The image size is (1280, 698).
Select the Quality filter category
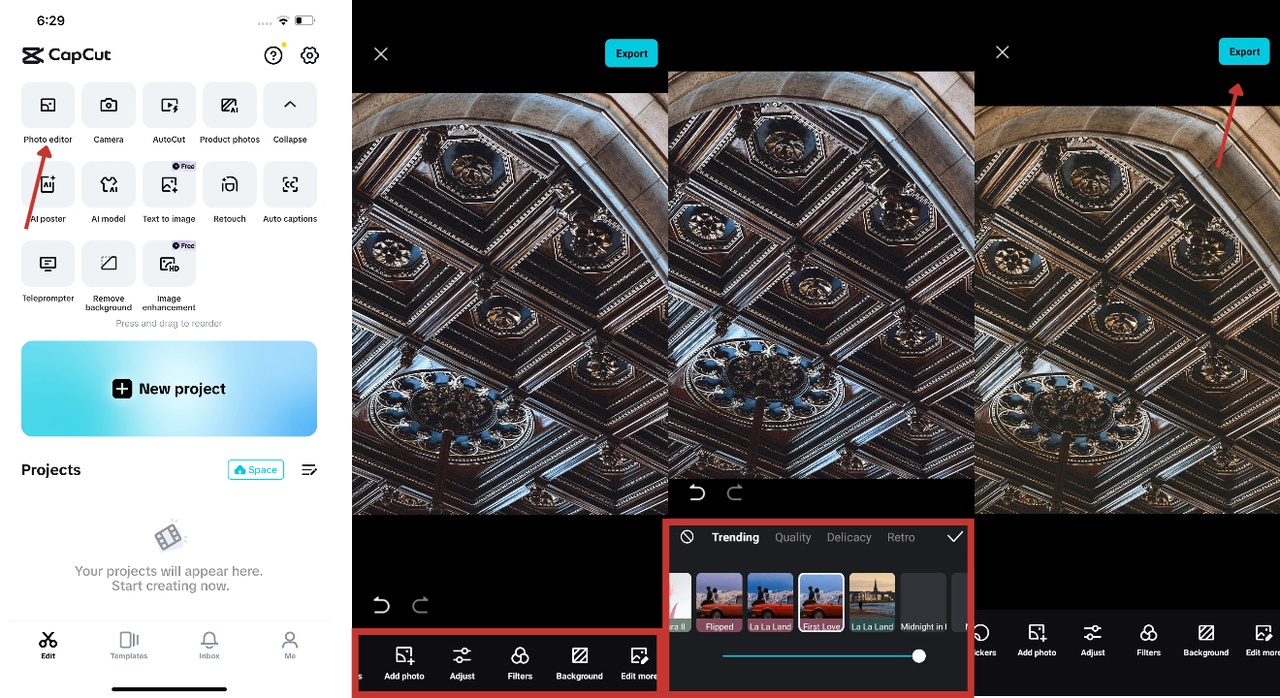pos(793,537)
